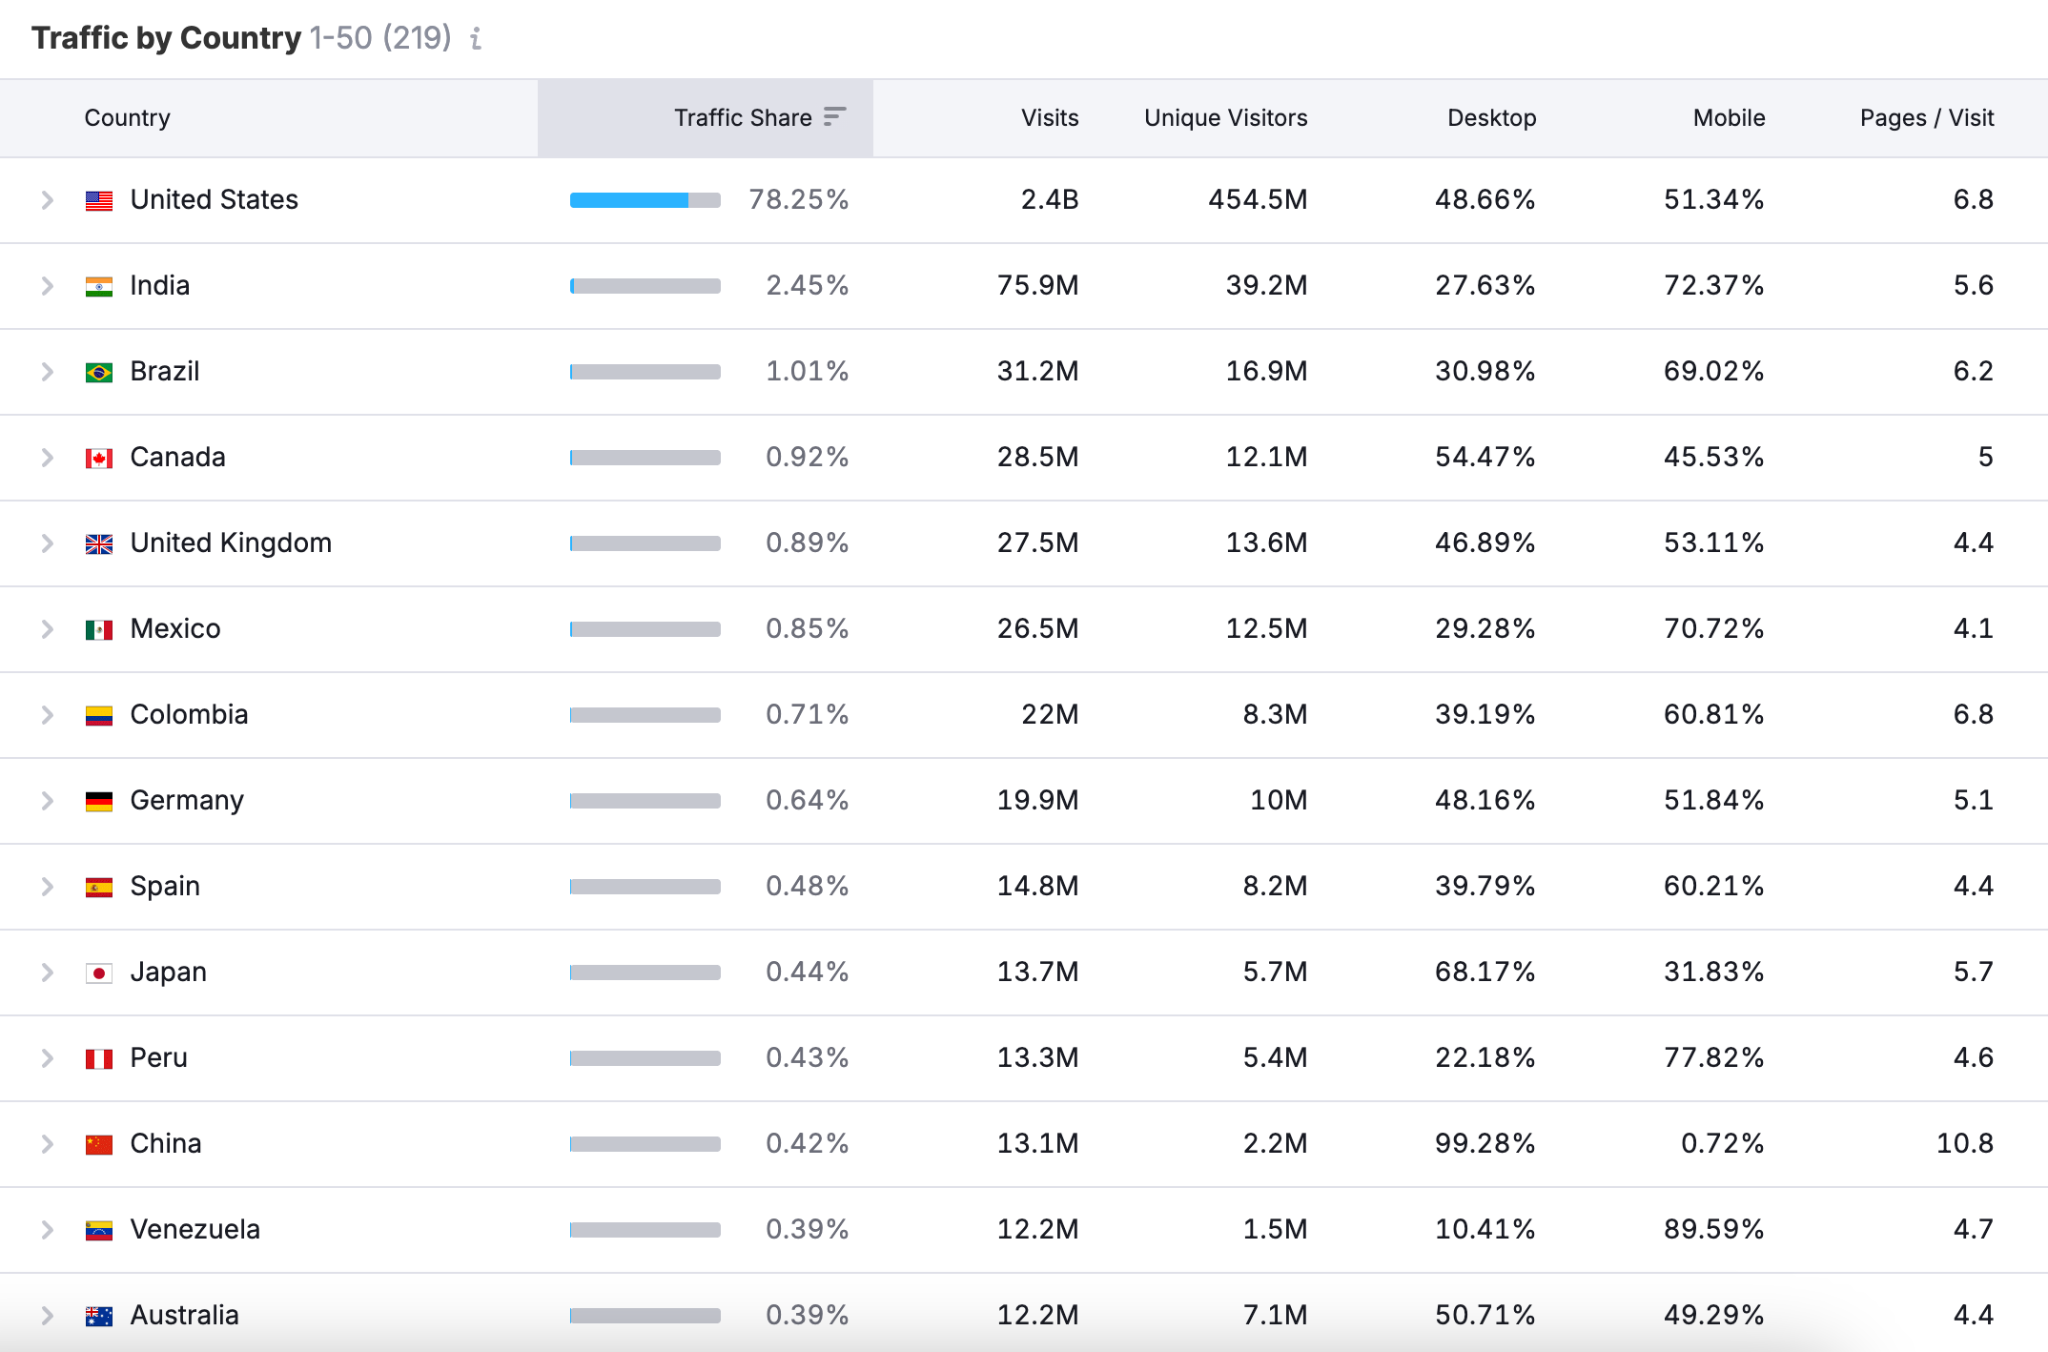Click the United States traffic share bar

click(644, 199)
